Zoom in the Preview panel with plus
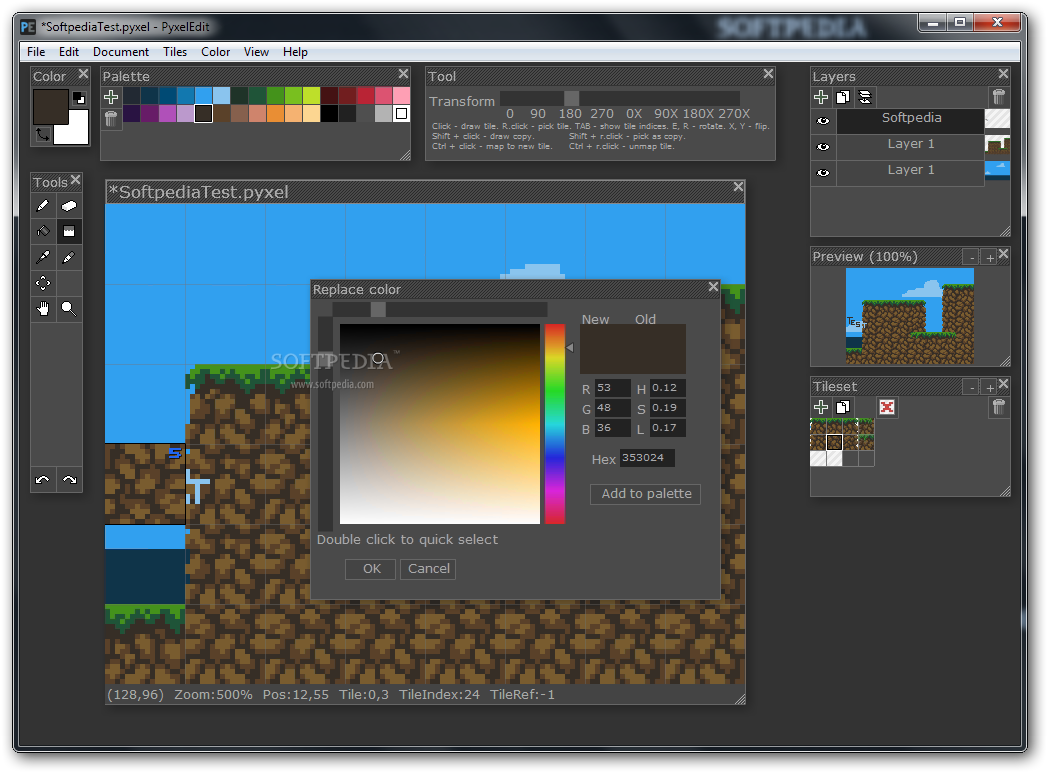Screen dimensions: 1048x773 click(x=990, y=257)
